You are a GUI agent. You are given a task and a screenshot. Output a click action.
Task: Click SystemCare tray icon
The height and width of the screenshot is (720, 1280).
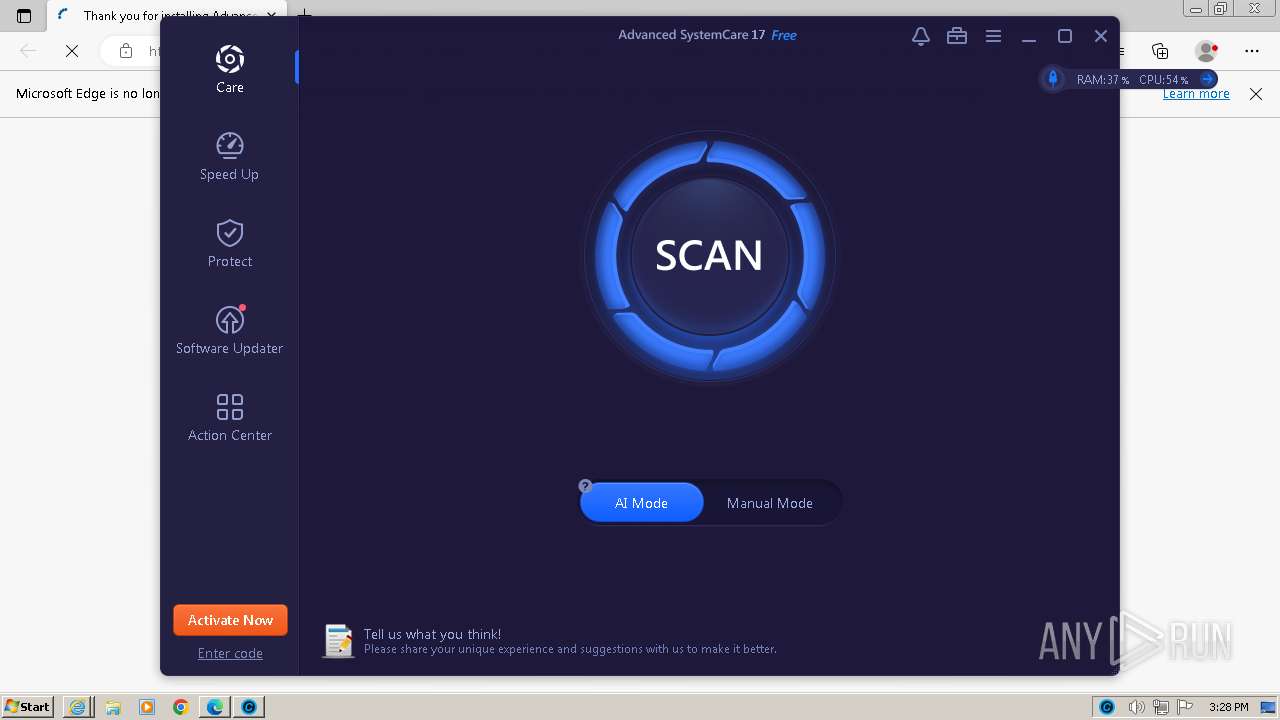1107,707
